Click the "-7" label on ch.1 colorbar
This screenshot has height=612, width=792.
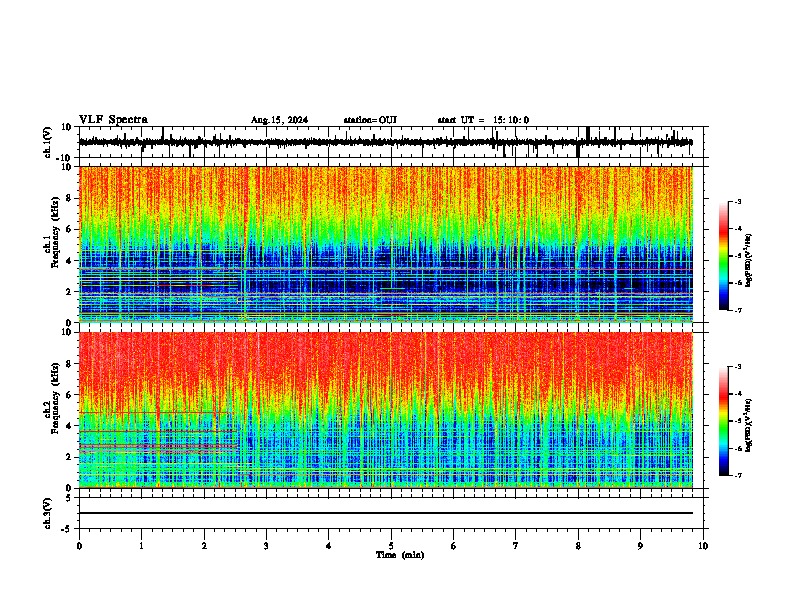[737, 310]
